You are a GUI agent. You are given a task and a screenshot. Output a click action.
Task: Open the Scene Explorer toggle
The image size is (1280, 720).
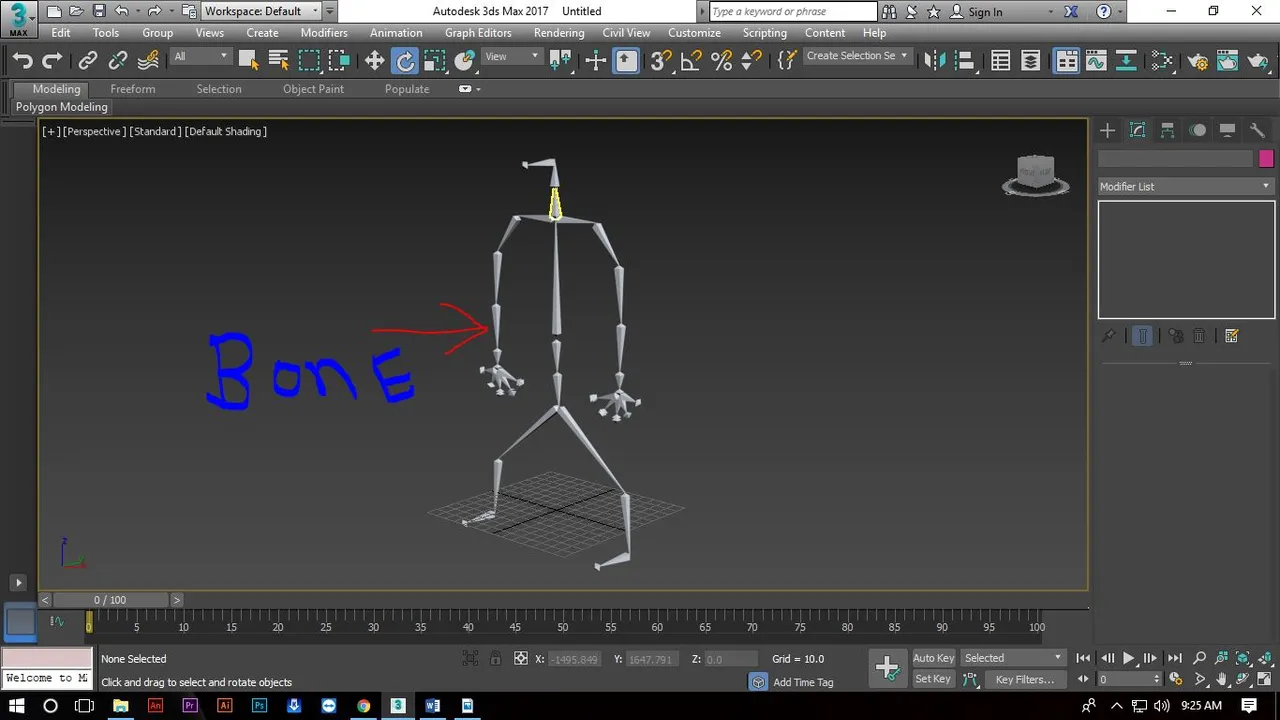[1001, 61]
